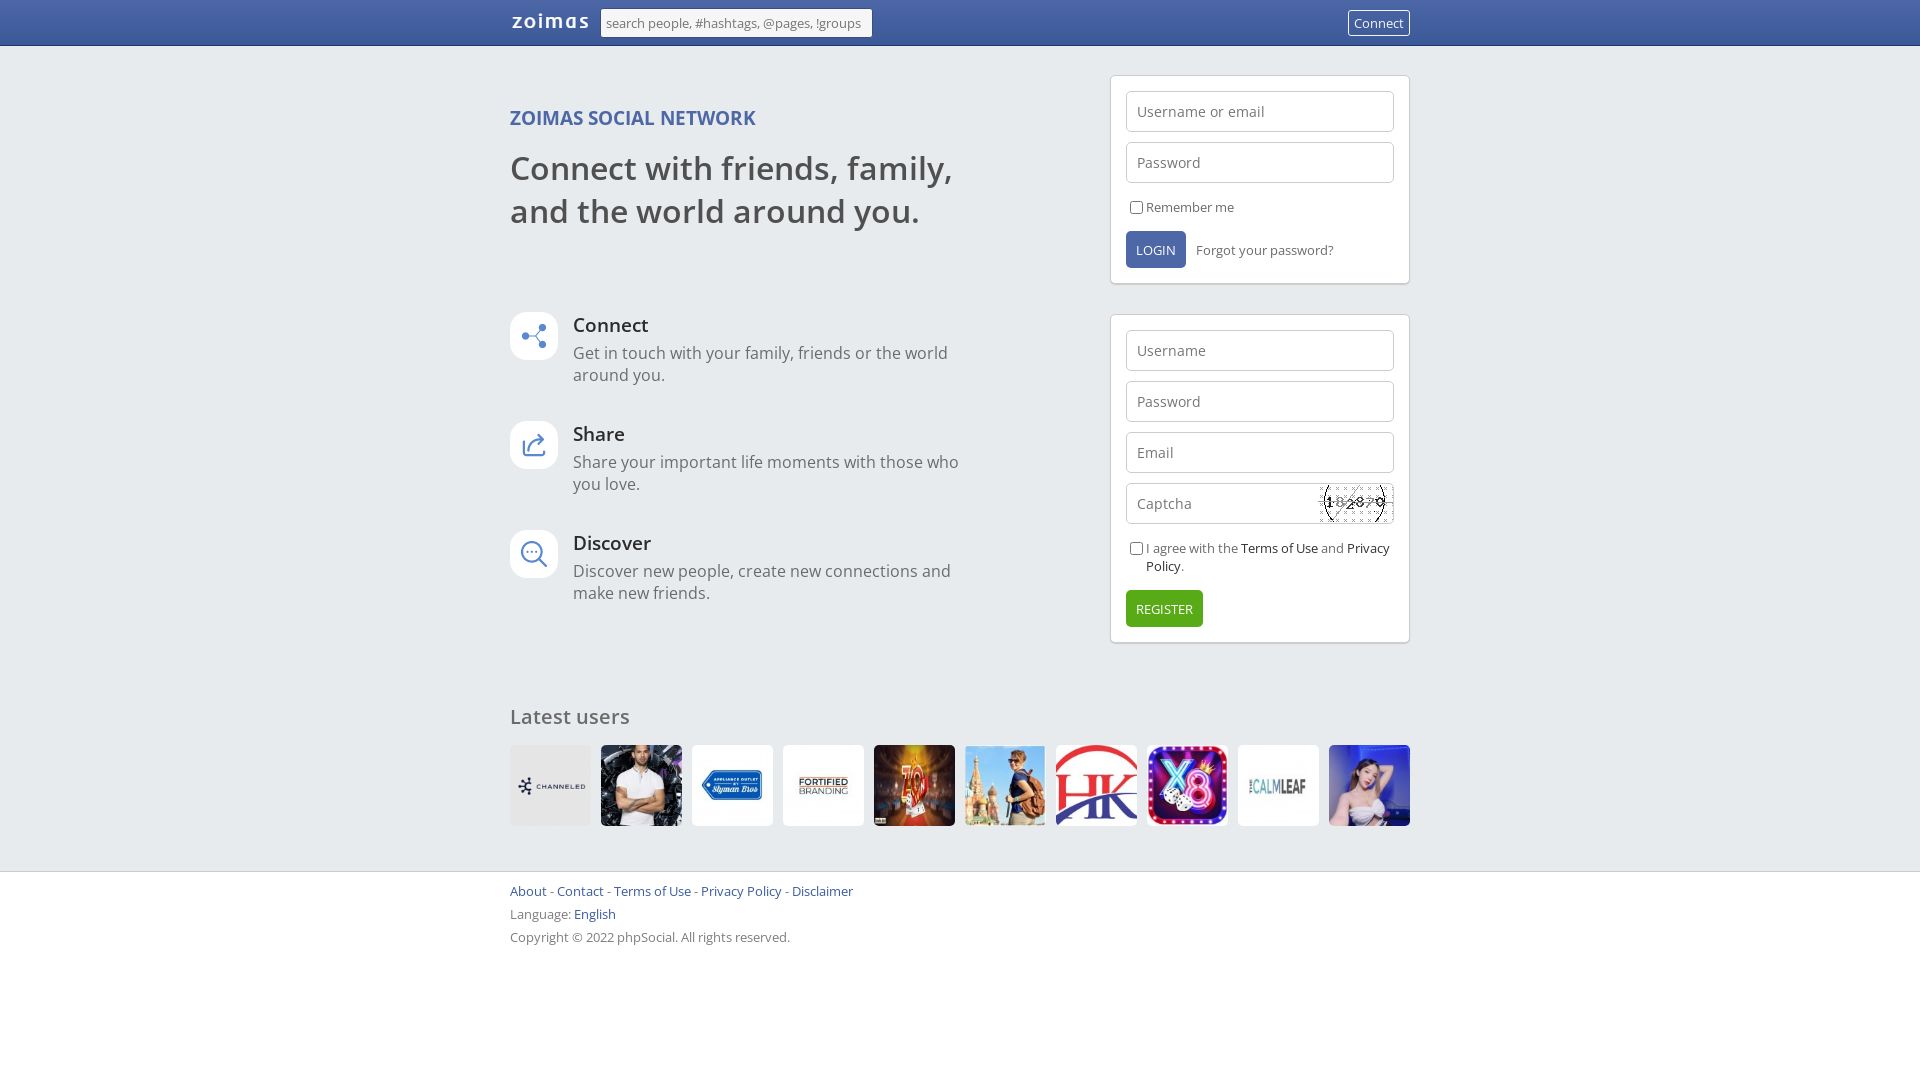Click the Channeled user profile thumbnail
This screenshot has width=1920, height=1080.
(x=550, y=785)
